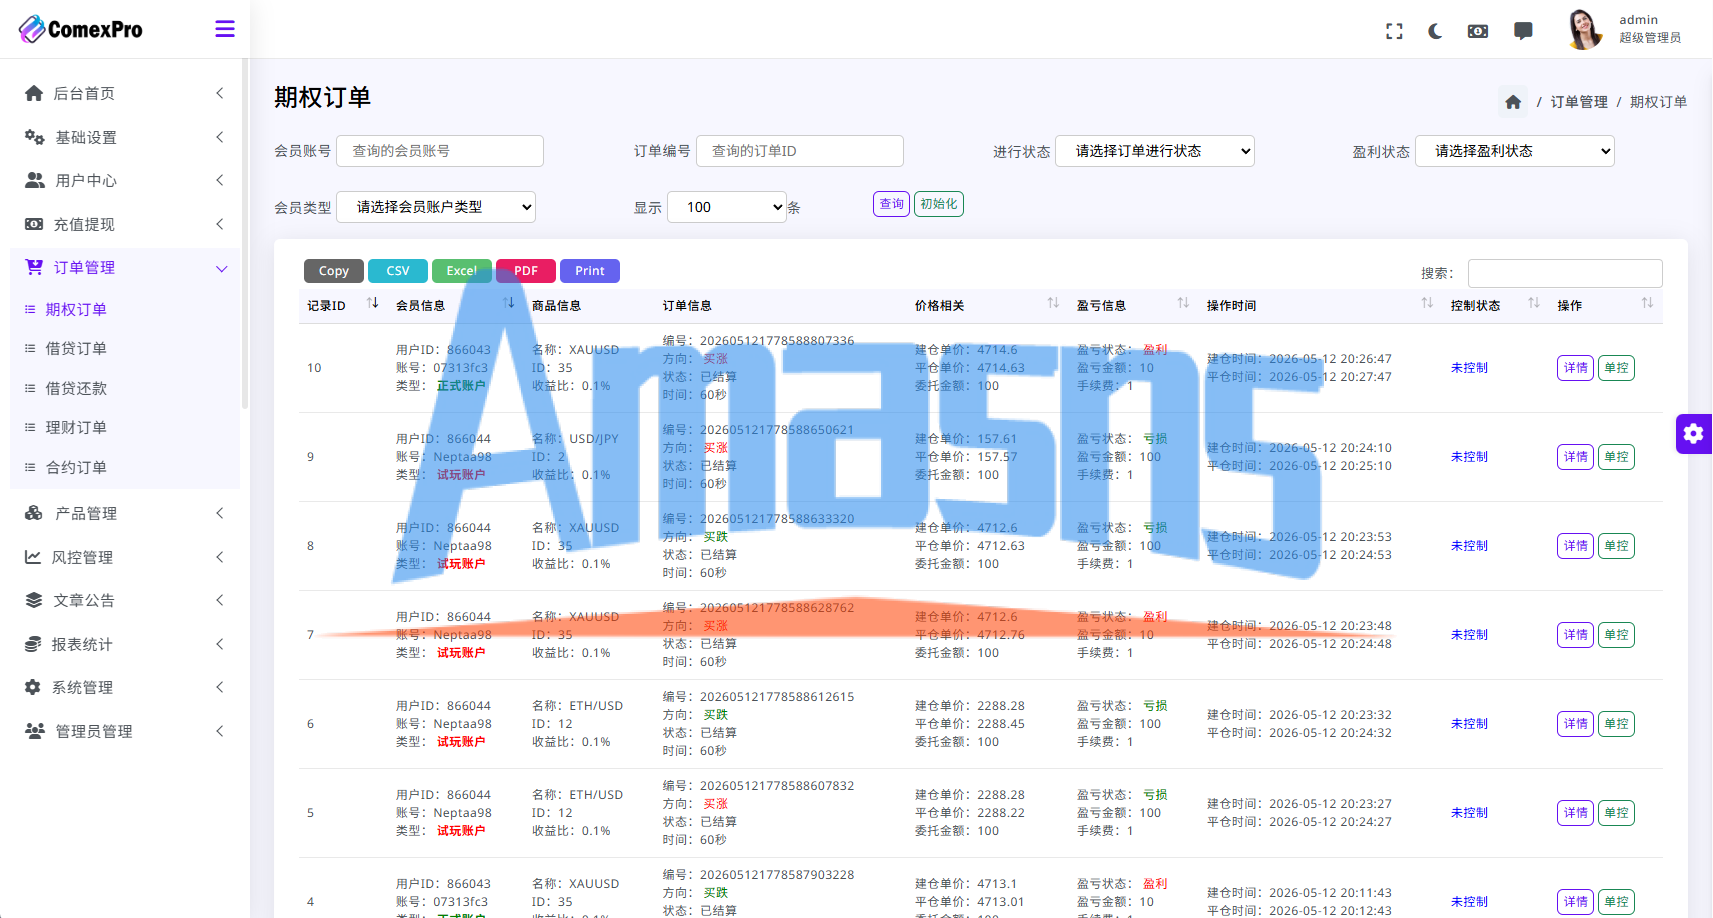
Task: Expand 用户中心 sidebar menu
Action: pyautogui.click(x=124, y=180)
